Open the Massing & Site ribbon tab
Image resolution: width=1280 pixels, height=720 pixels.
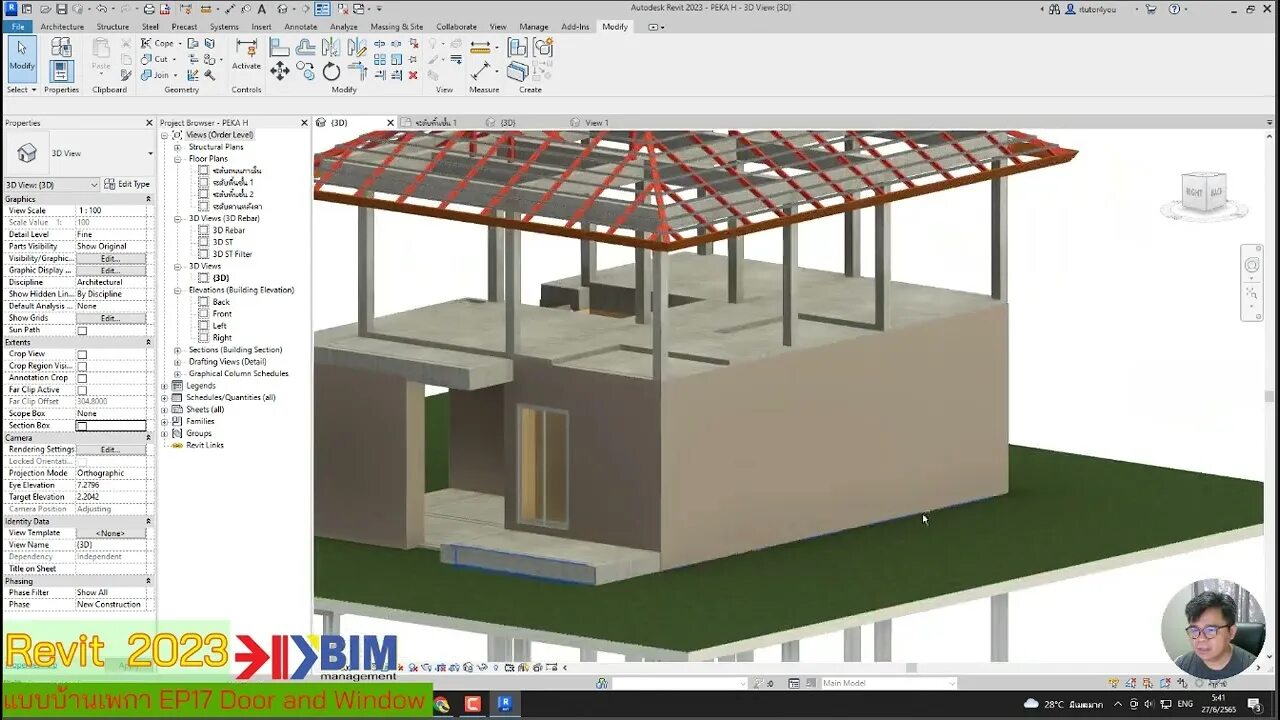(397, 27)
